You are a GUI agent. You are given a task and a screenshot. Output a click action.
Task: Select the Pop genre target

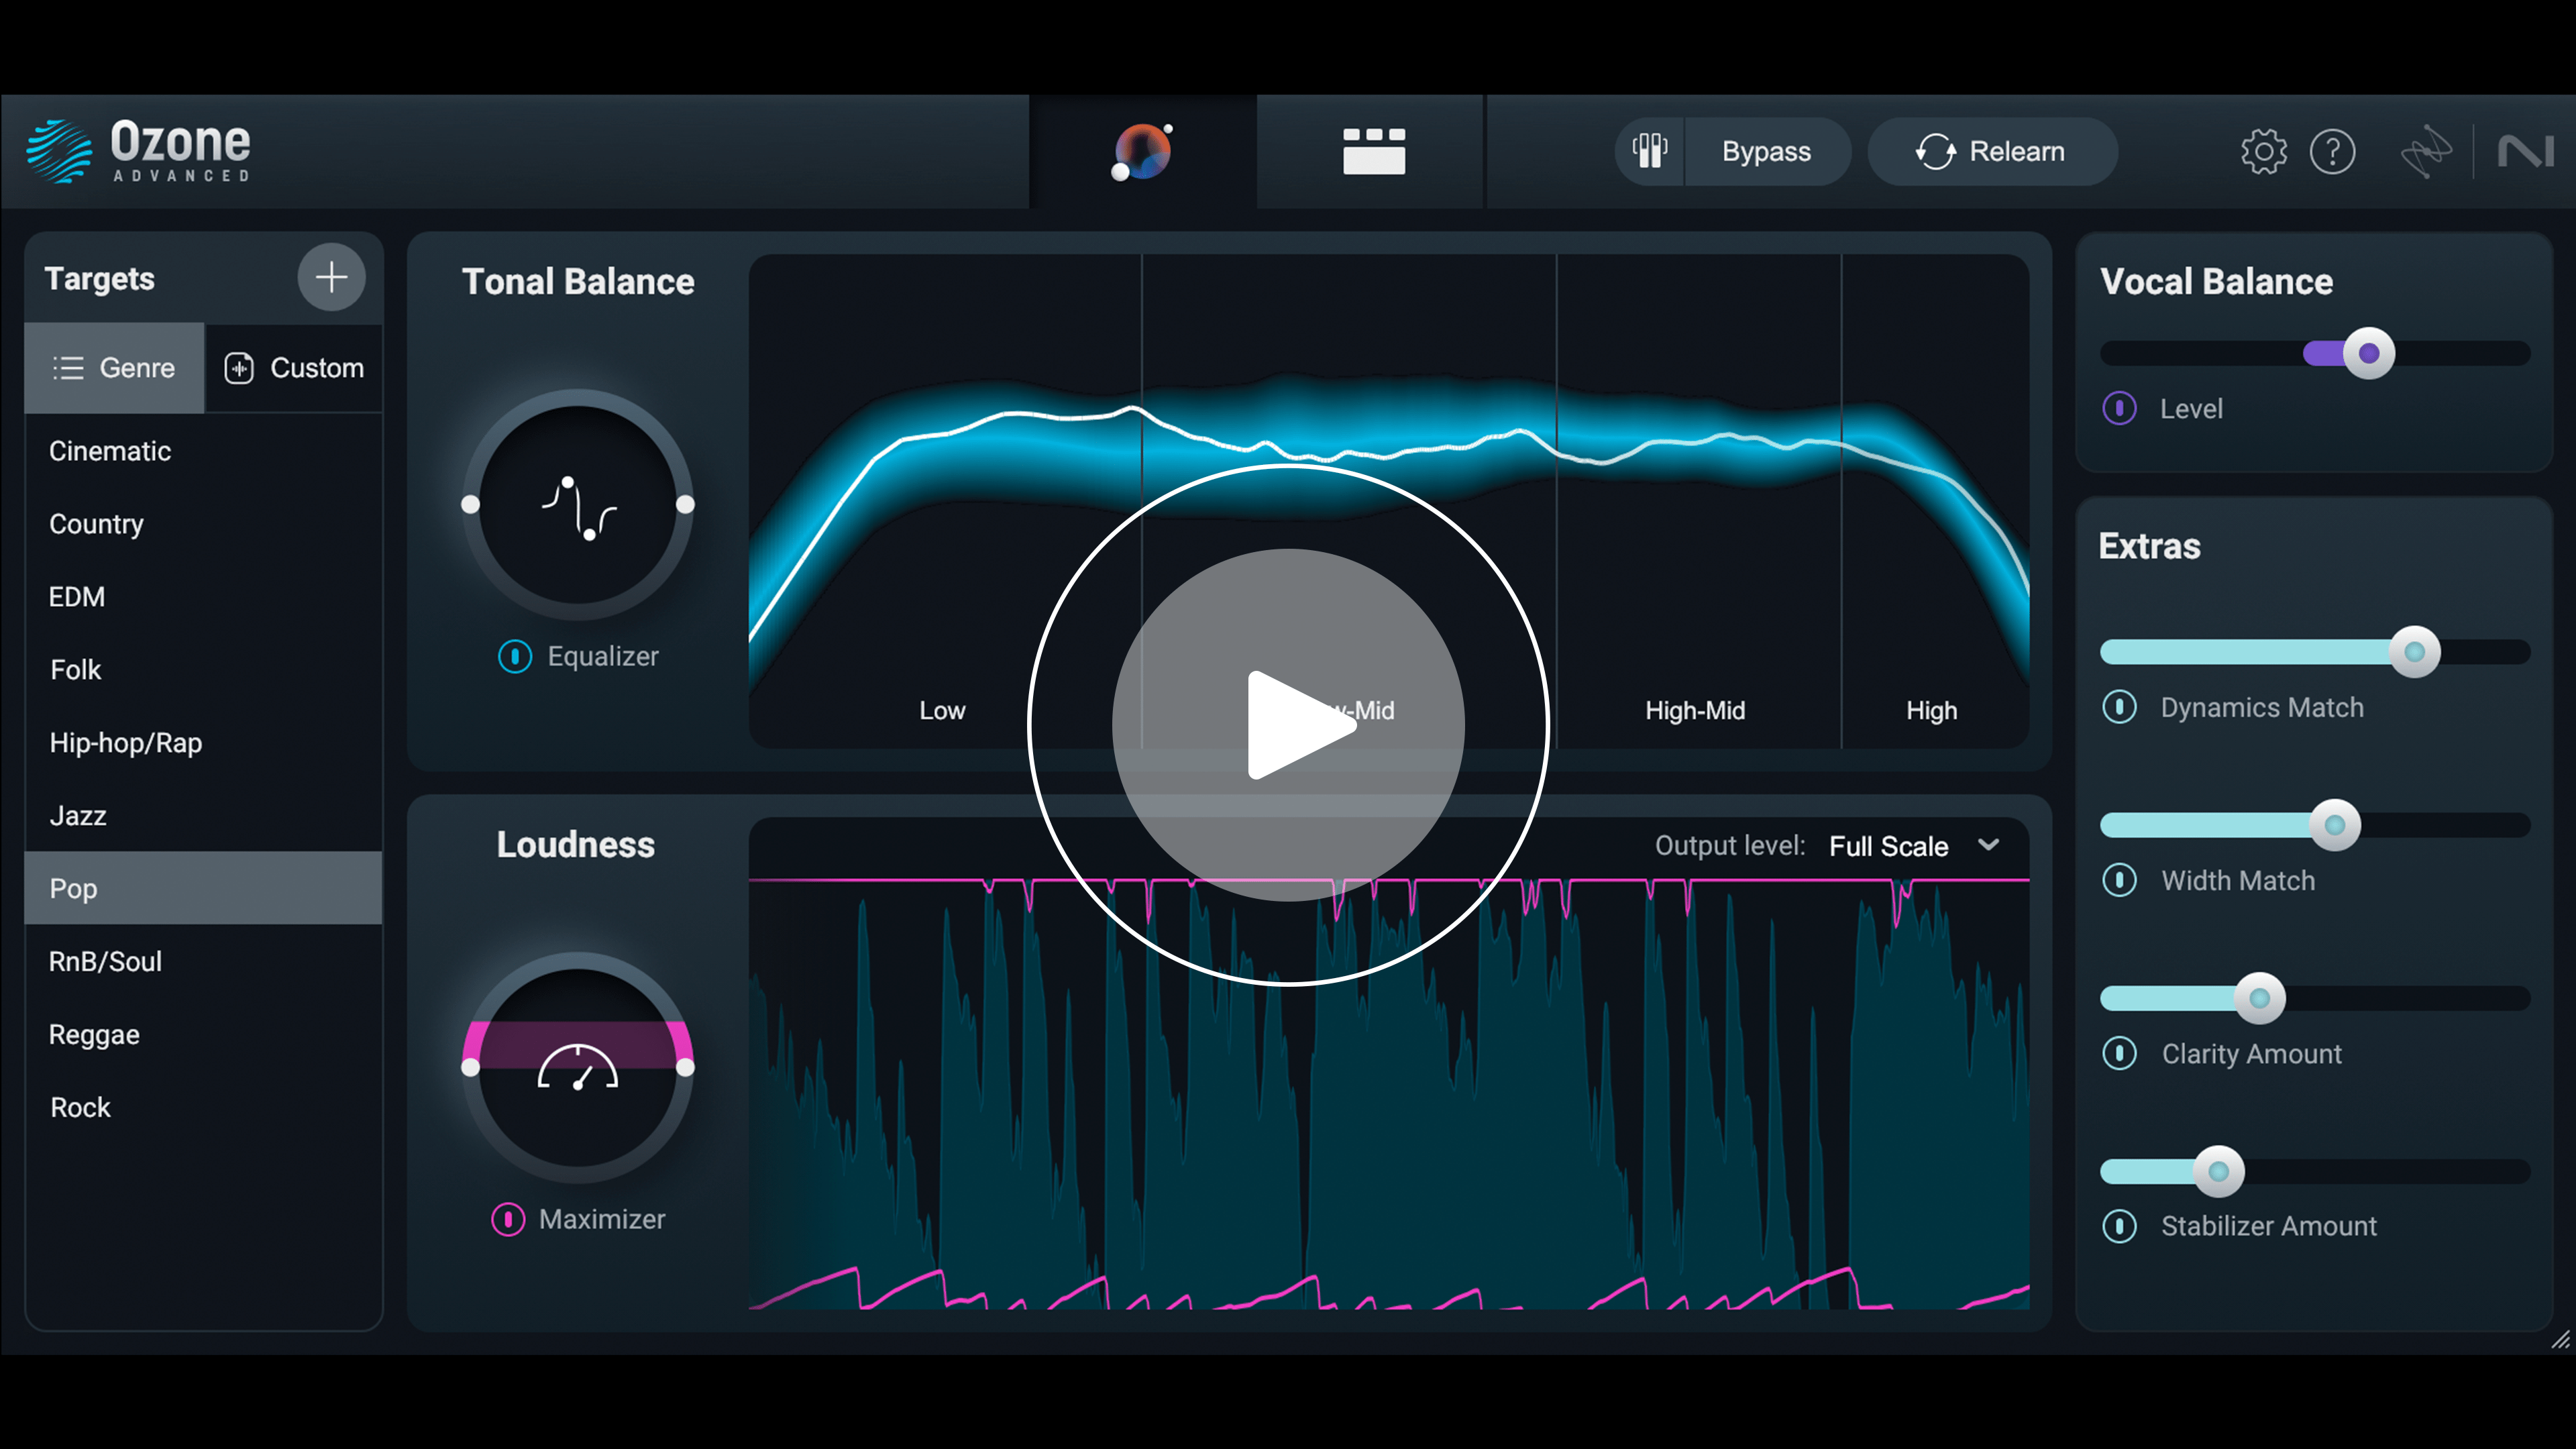(x=203, y=888)
